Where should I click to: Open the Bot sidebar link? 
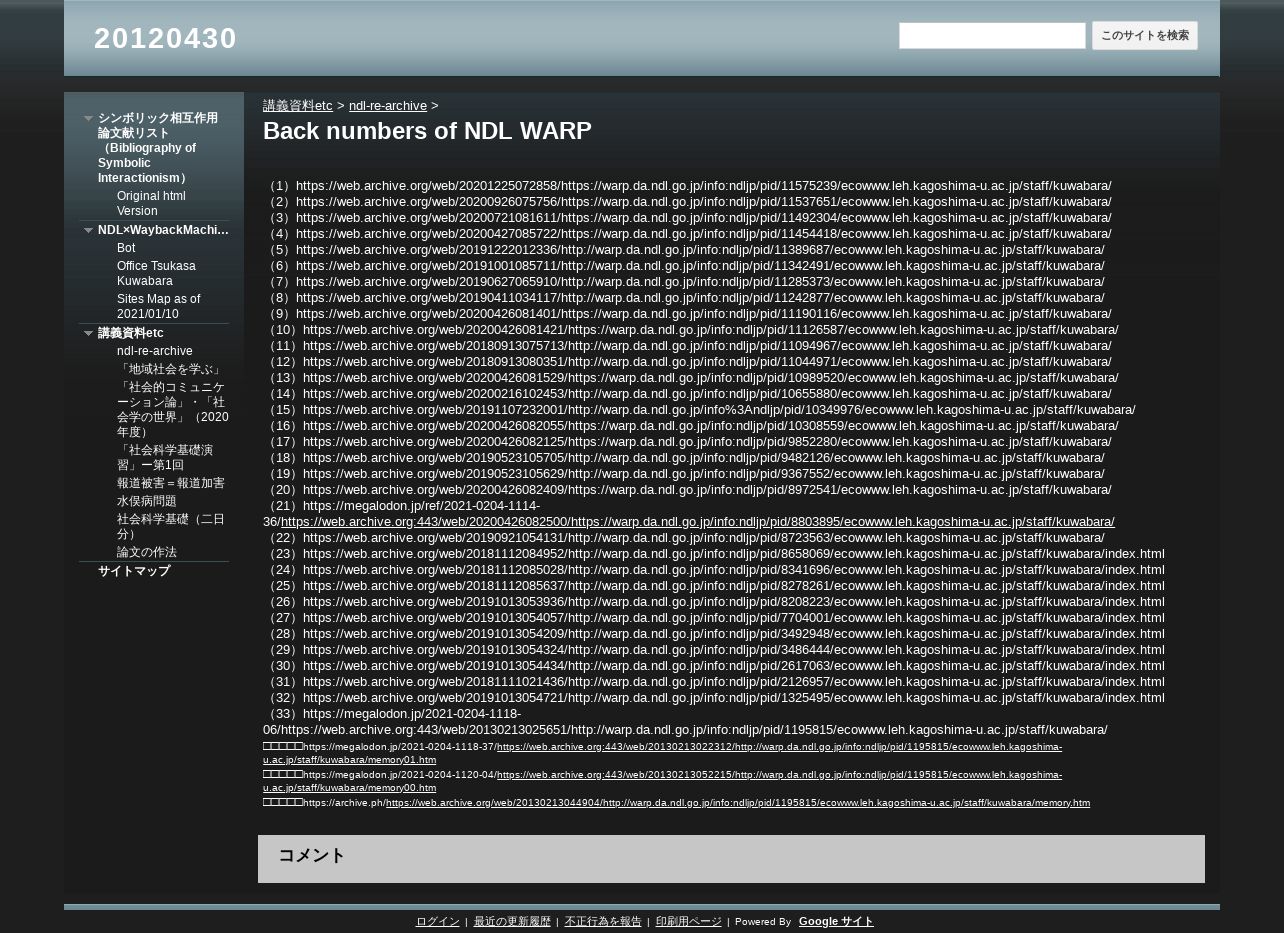pos(126,248)
